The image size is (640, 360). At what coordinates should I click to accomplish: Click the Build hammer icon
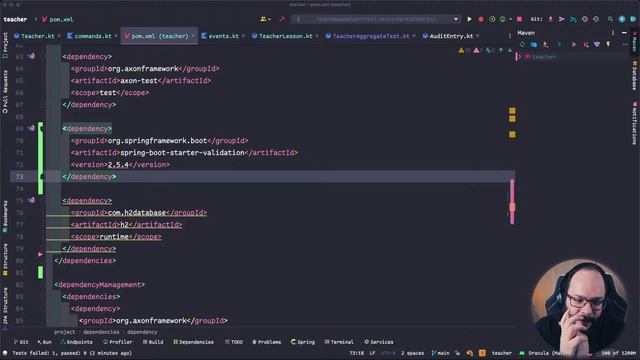(x=282, y=19)
